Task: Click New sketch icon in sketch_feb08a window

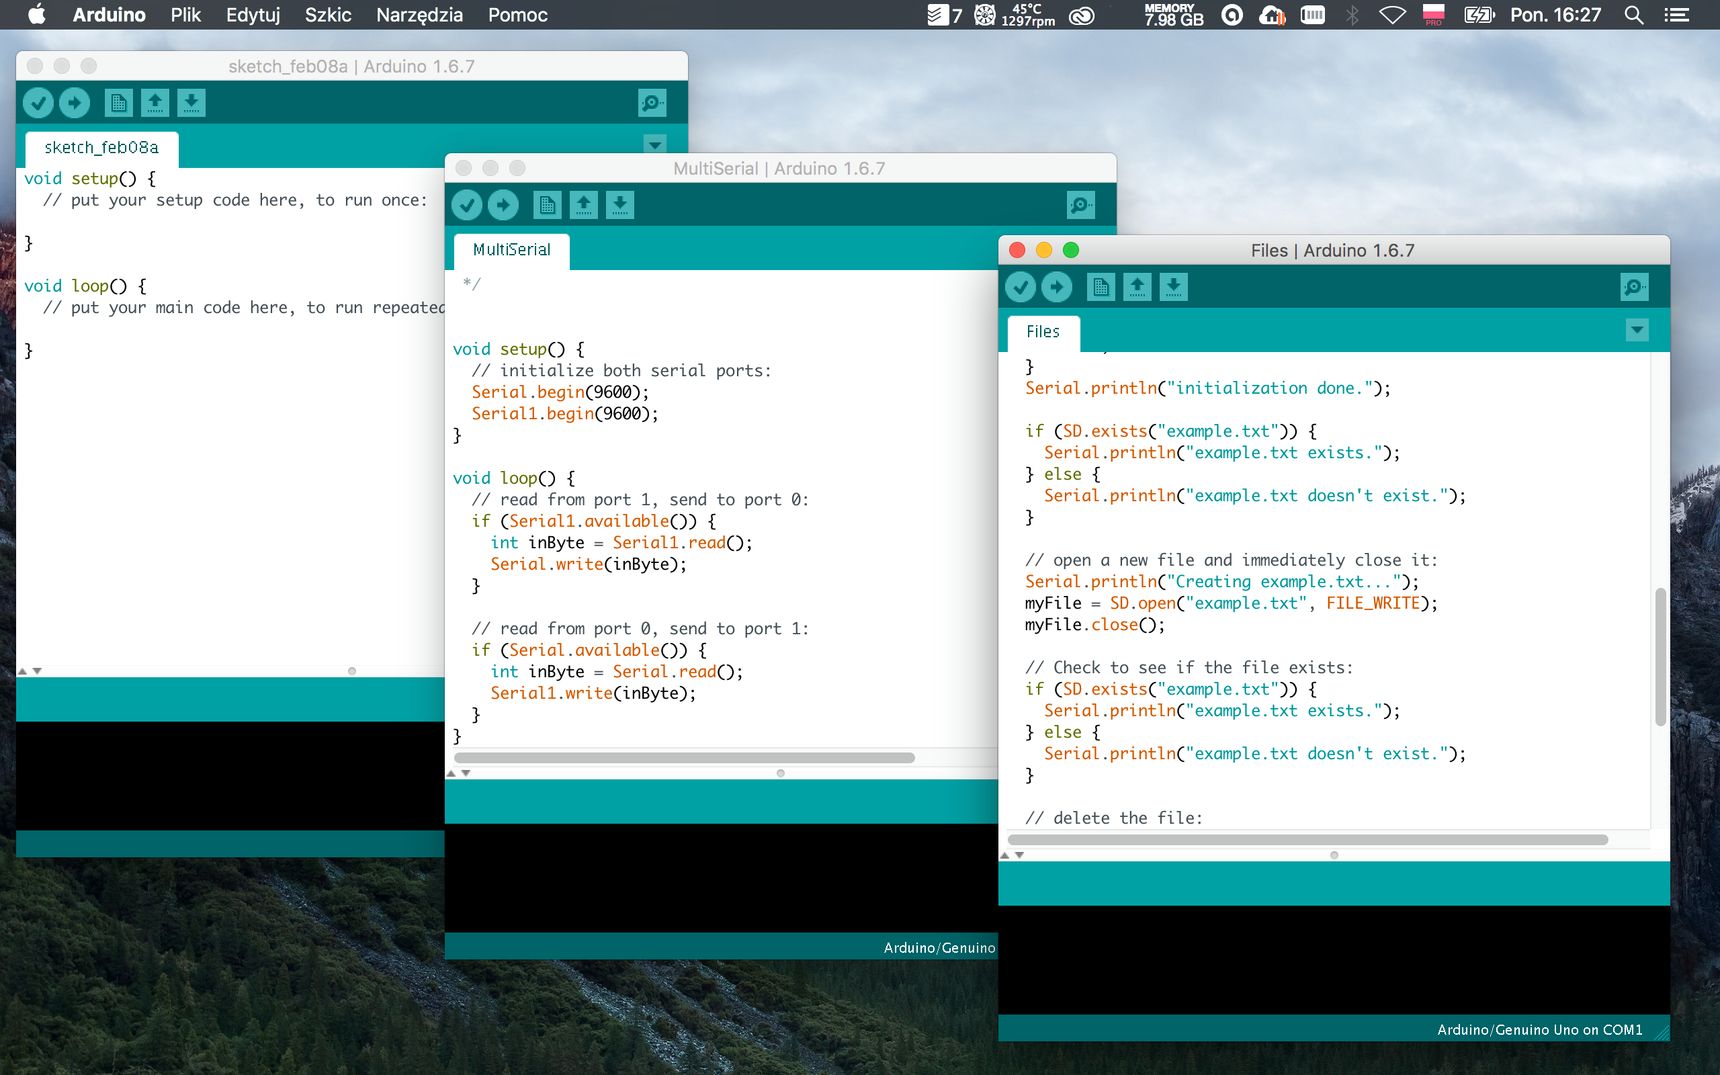Action: (x=118, y=103)
